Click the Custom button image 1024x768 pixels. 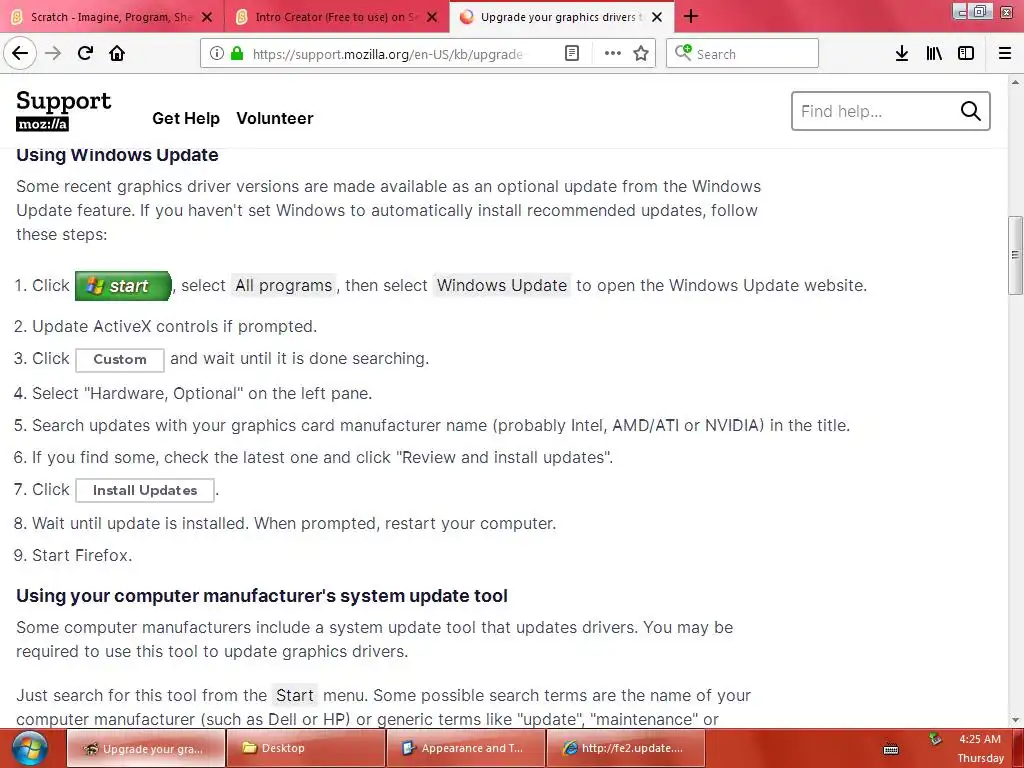tap(120, 360)
